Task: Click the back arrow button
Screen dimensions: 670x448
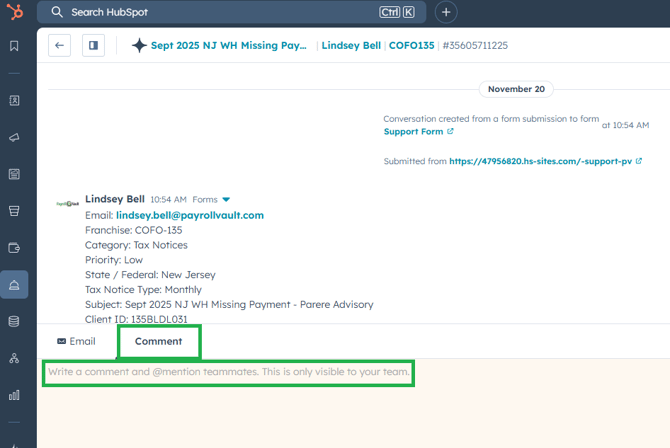Action: 59,45
